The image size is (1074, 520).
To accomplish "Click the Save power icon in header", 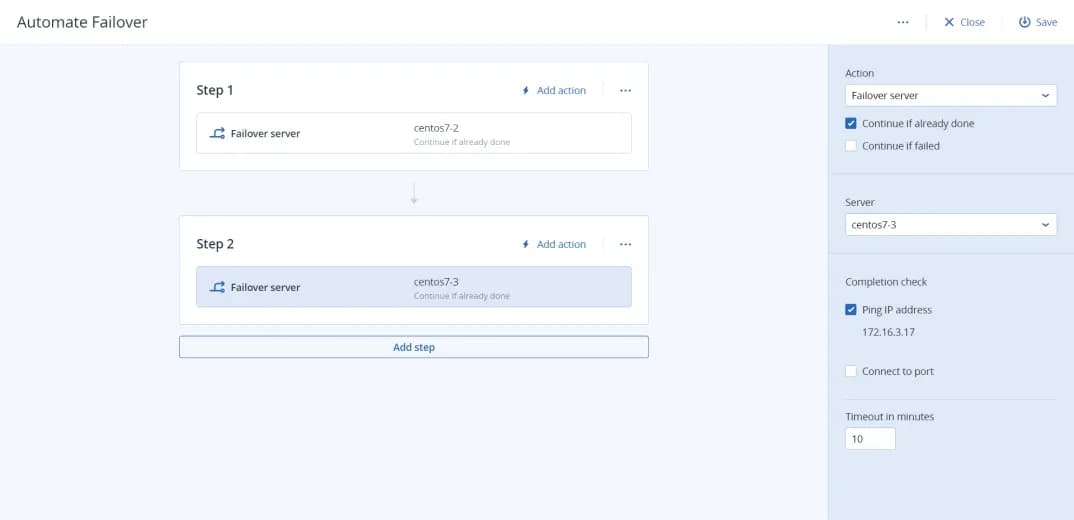I will pyautogui.click(x=1024, y=22).
